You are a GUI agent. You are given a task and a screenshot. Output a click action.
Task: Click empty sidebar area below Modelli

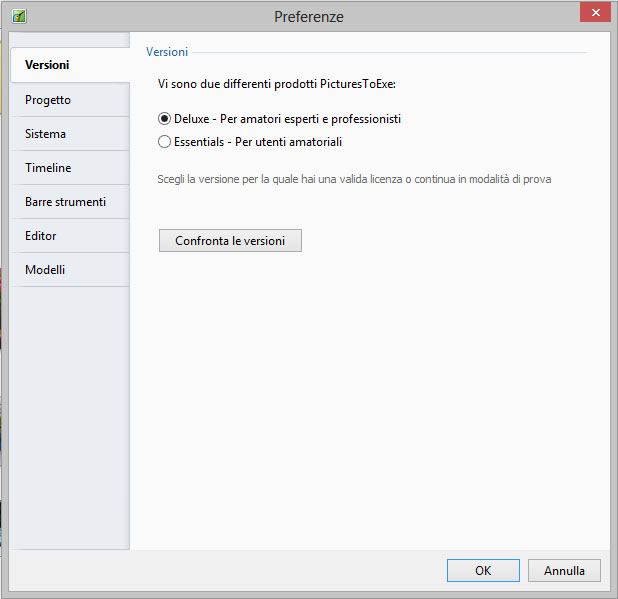point(69,420)
